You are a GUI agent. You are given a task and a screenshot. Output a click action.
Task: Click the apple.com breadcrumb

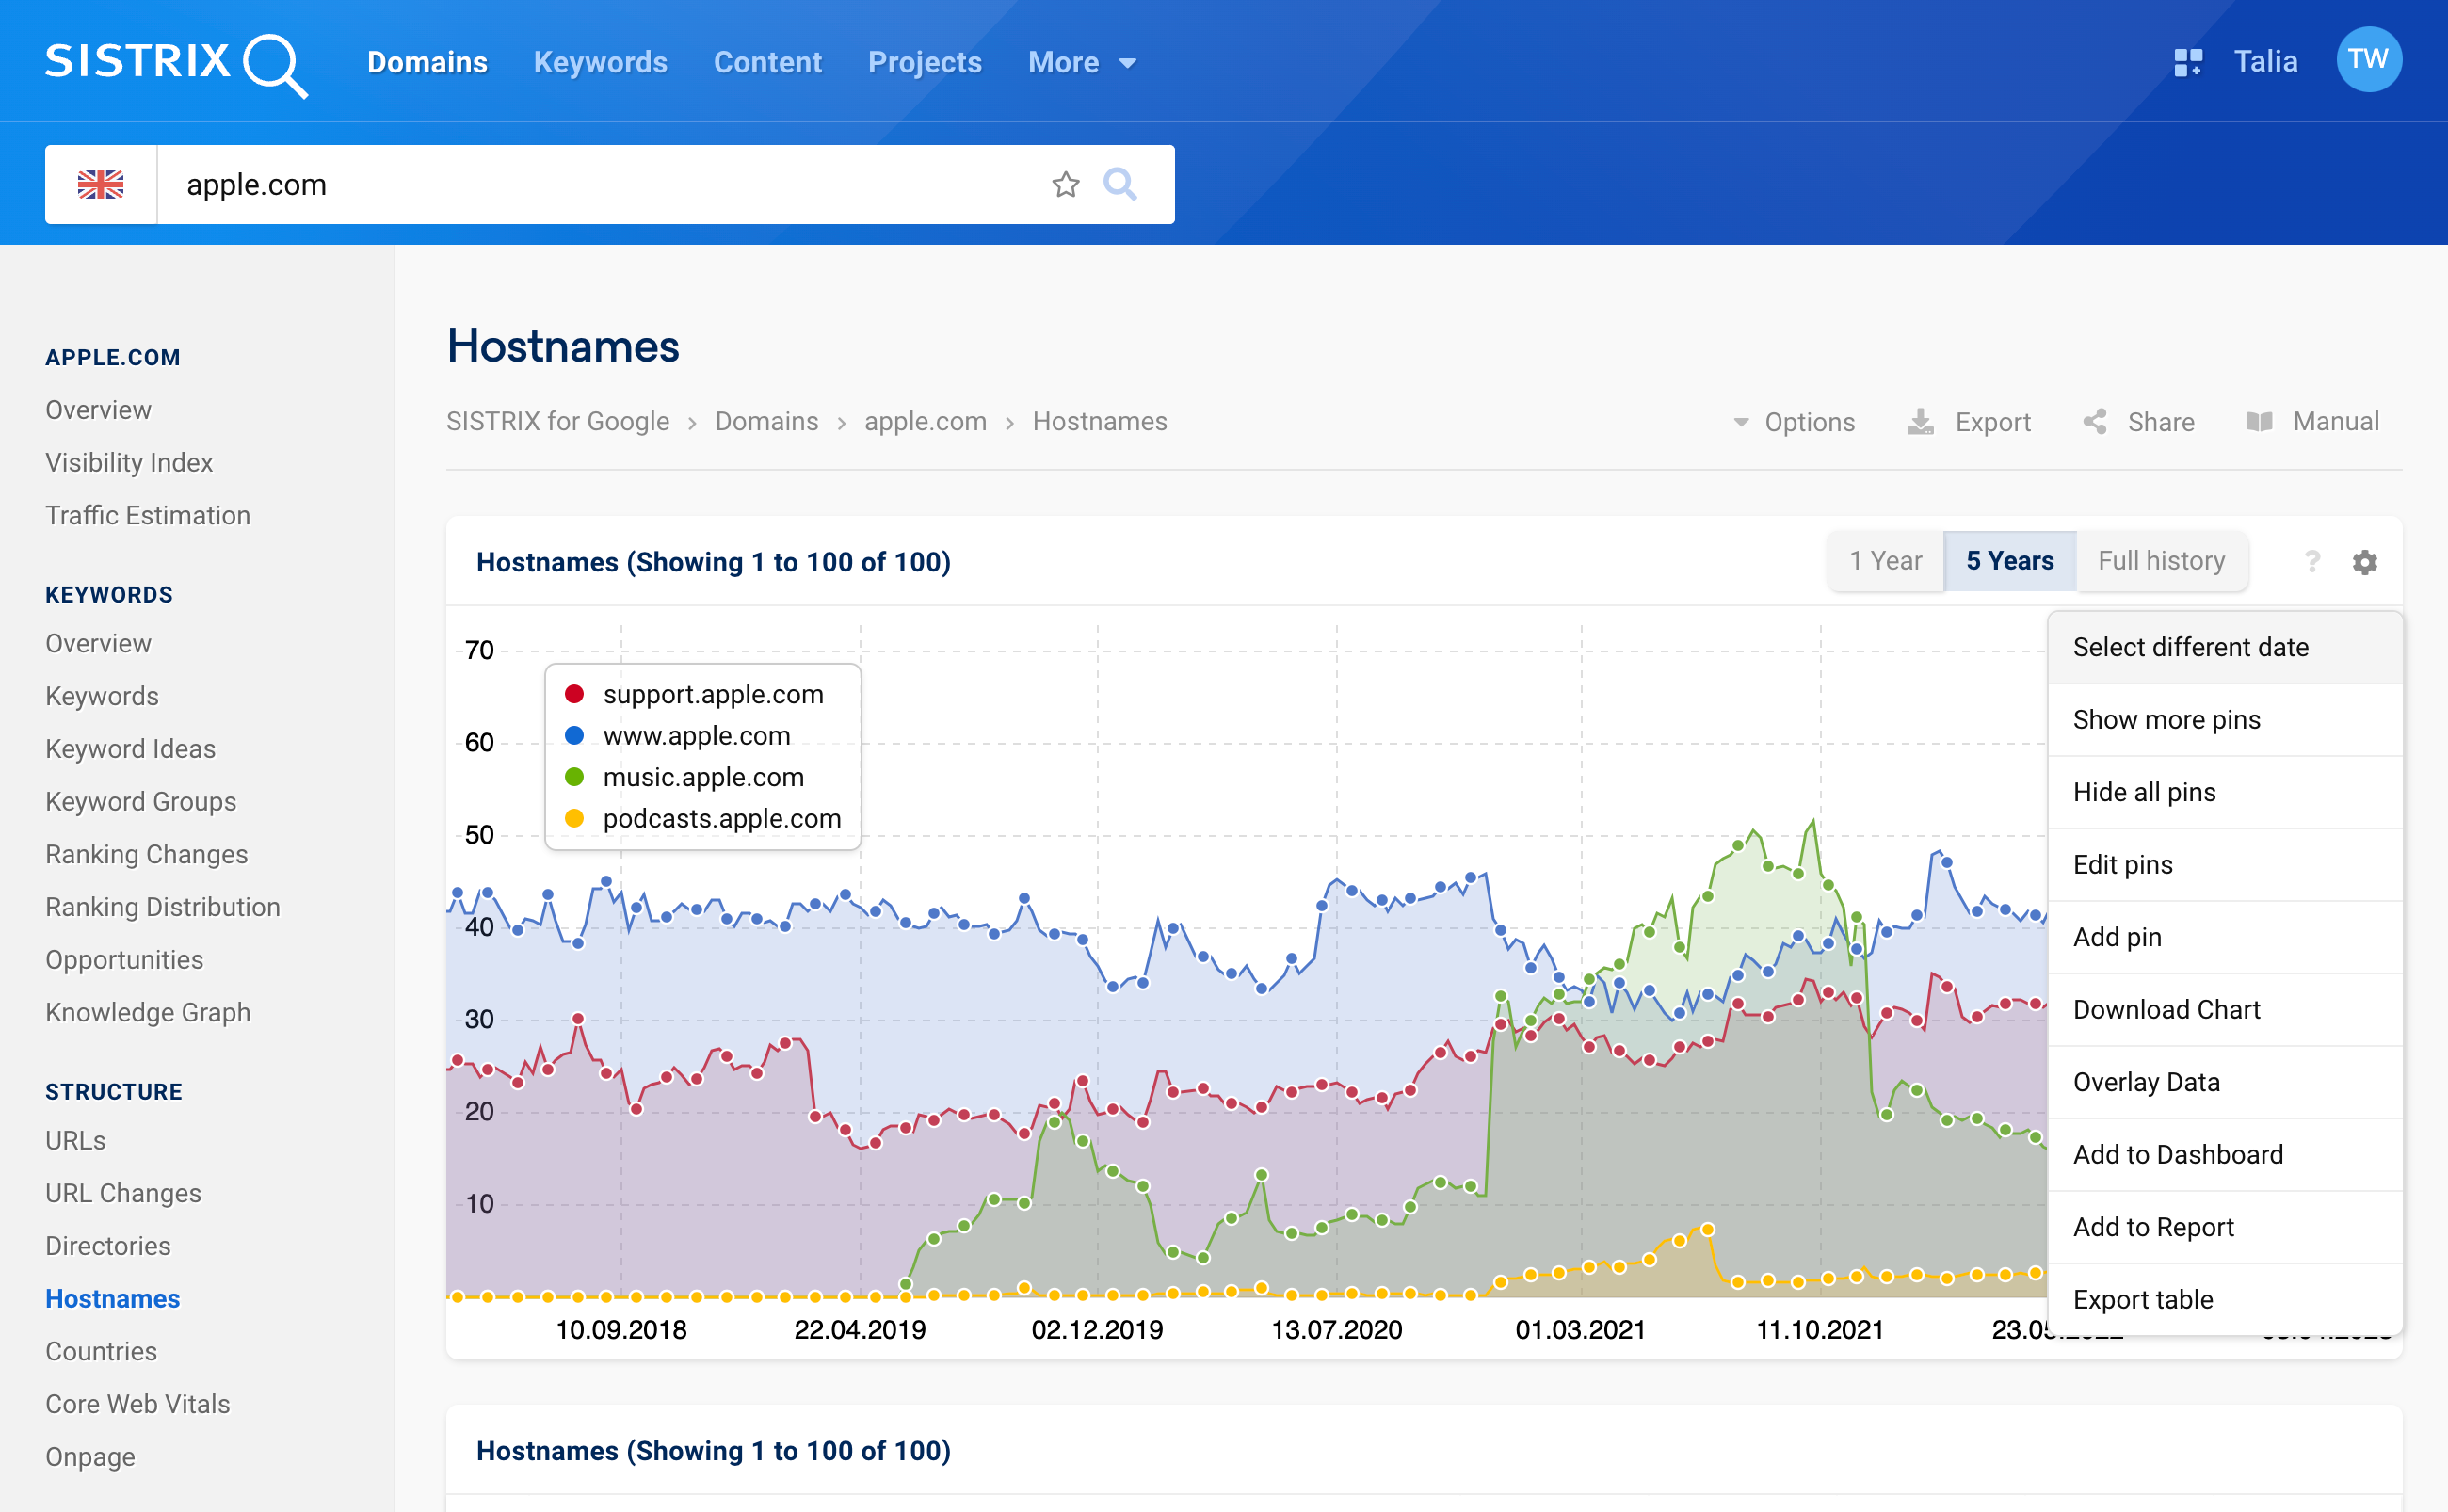pyautogui.click(x=926, y=422)
